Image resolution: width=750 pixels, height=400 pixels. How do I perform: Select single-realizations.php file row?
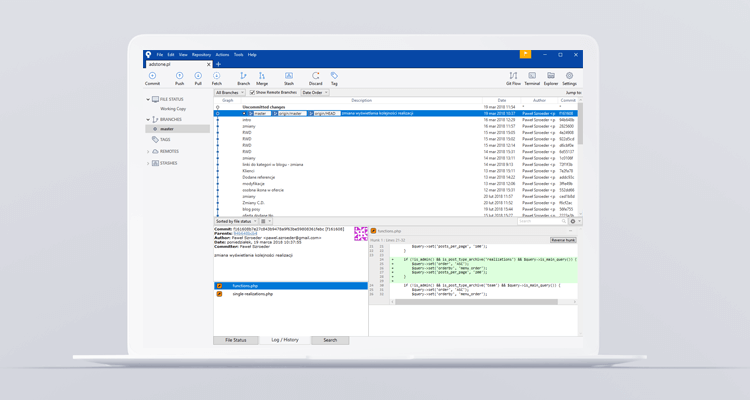coord(290,294)
